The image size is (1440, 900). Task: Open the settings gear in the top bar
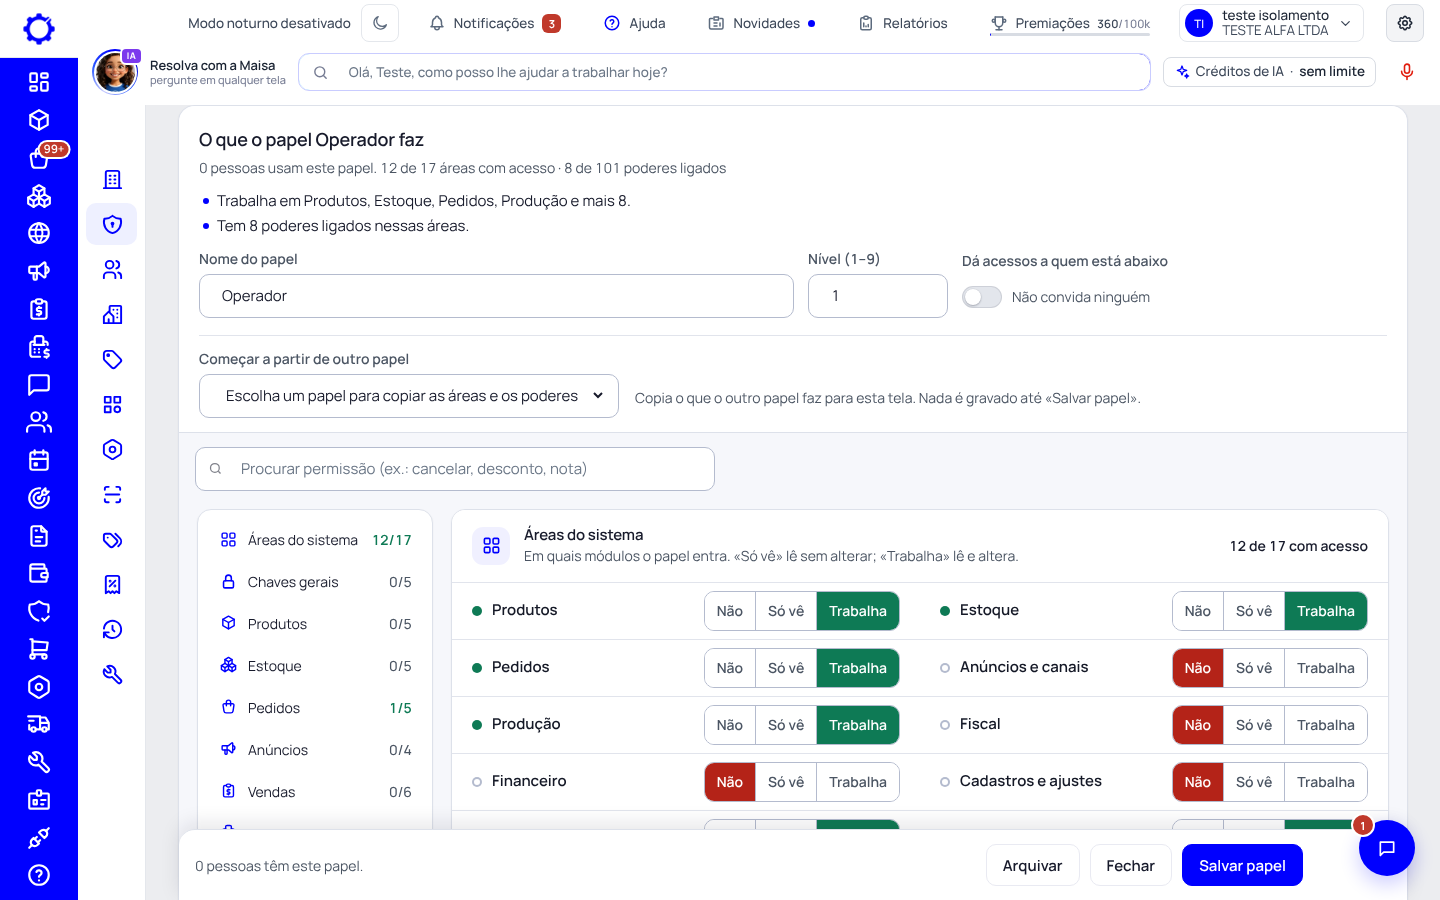pos(1405,23)
